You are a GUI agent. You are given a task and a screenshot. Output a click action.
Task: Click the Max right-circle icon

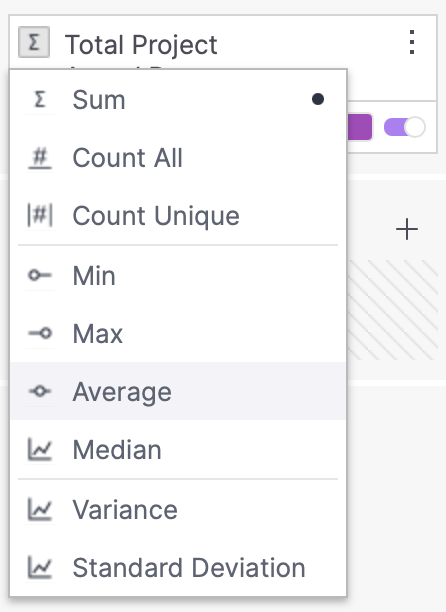tap(40, 333)
